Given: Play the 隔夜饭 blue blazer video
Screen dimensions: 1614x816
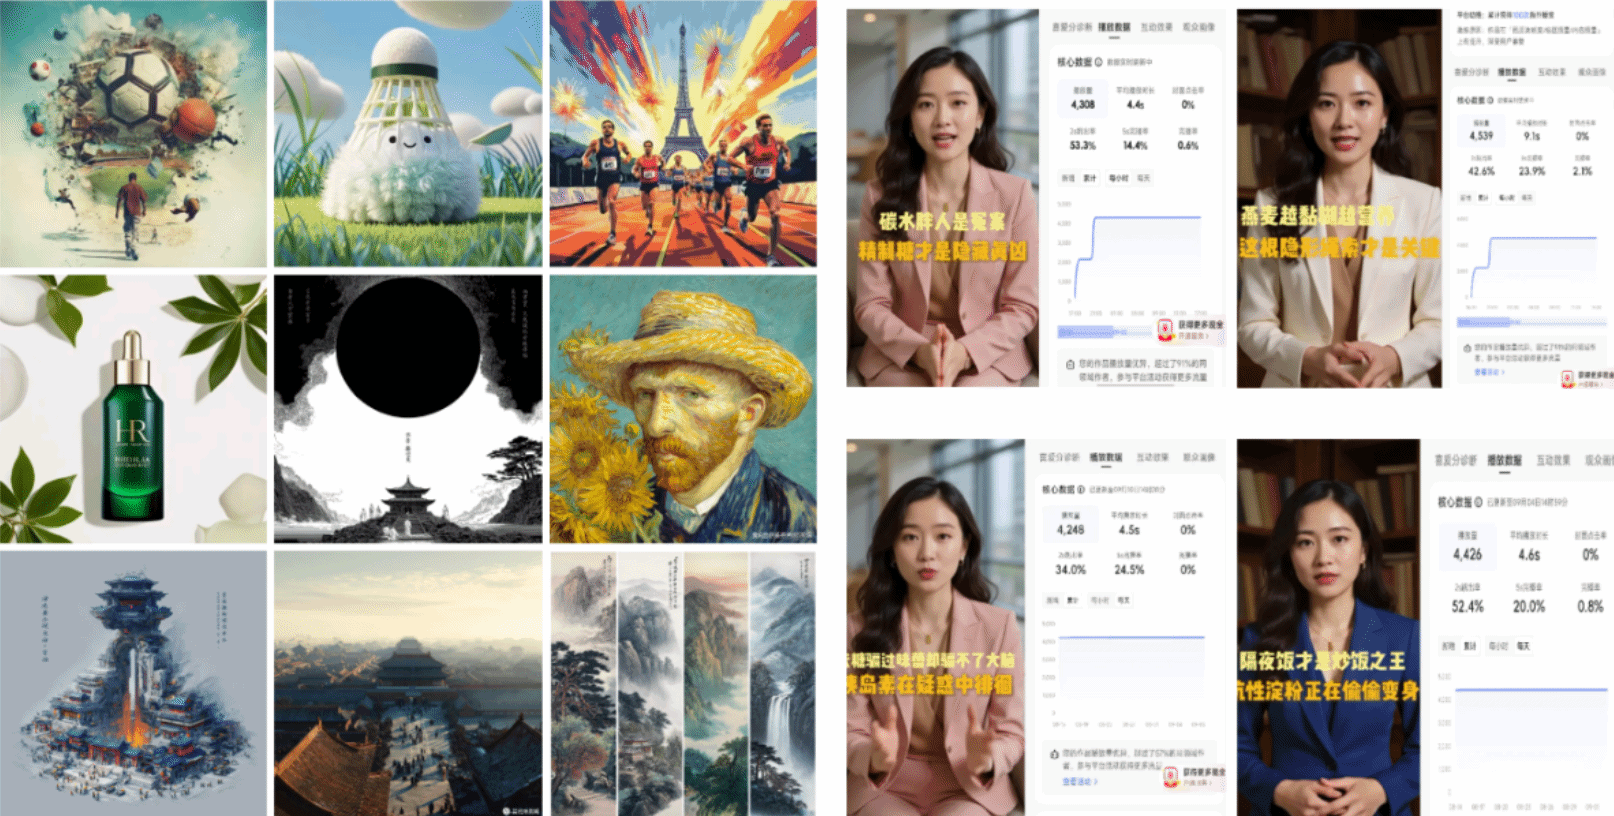Looking at the screenshot, I should [1328, 627].
